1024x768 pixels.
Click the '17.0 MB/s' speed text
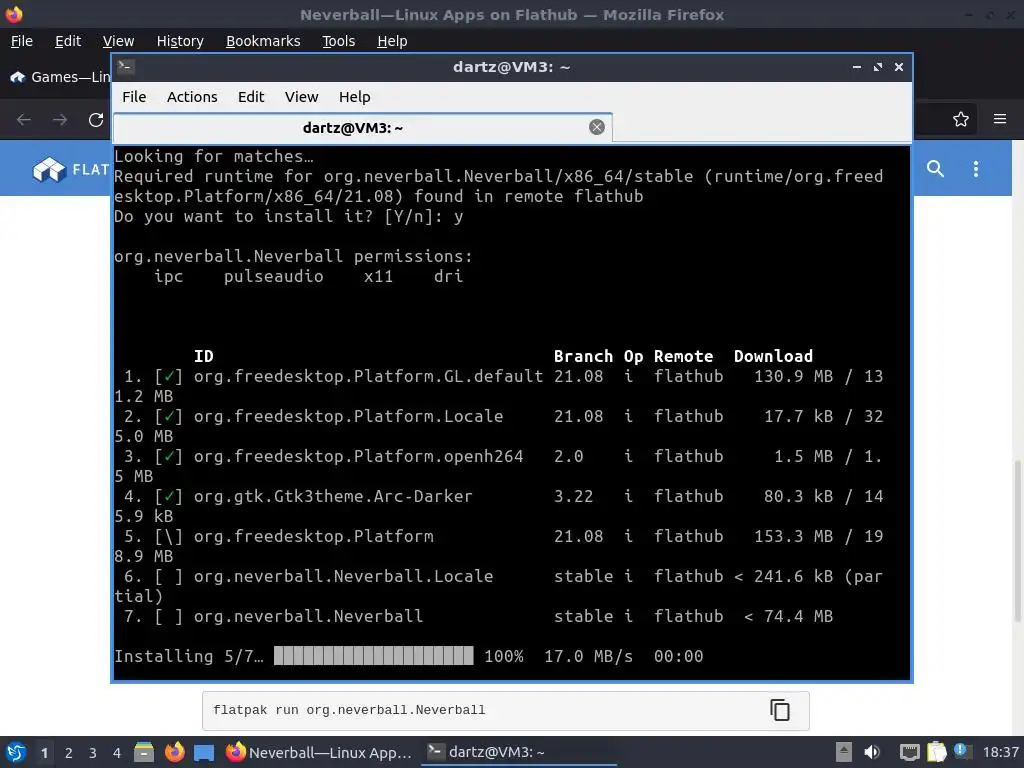(588, 656)
